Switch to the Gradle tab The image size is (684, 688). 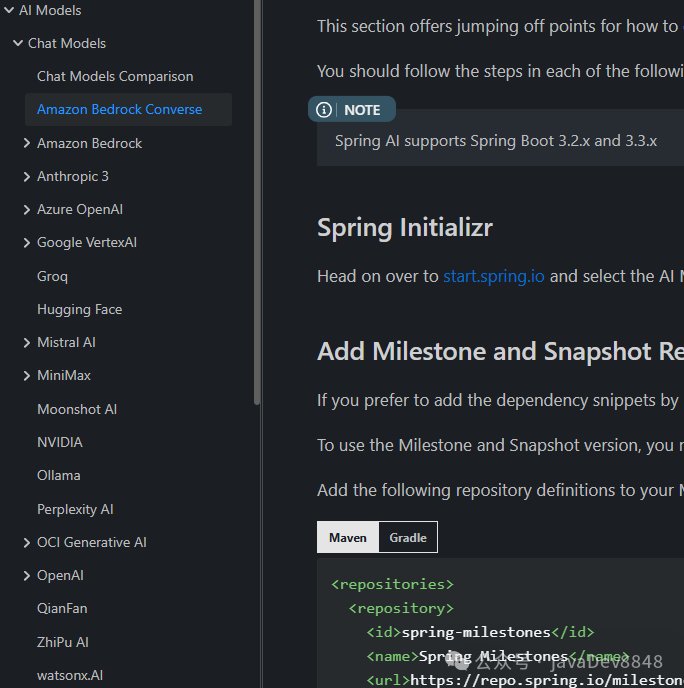pyautogui.click(x=408, y=537)
